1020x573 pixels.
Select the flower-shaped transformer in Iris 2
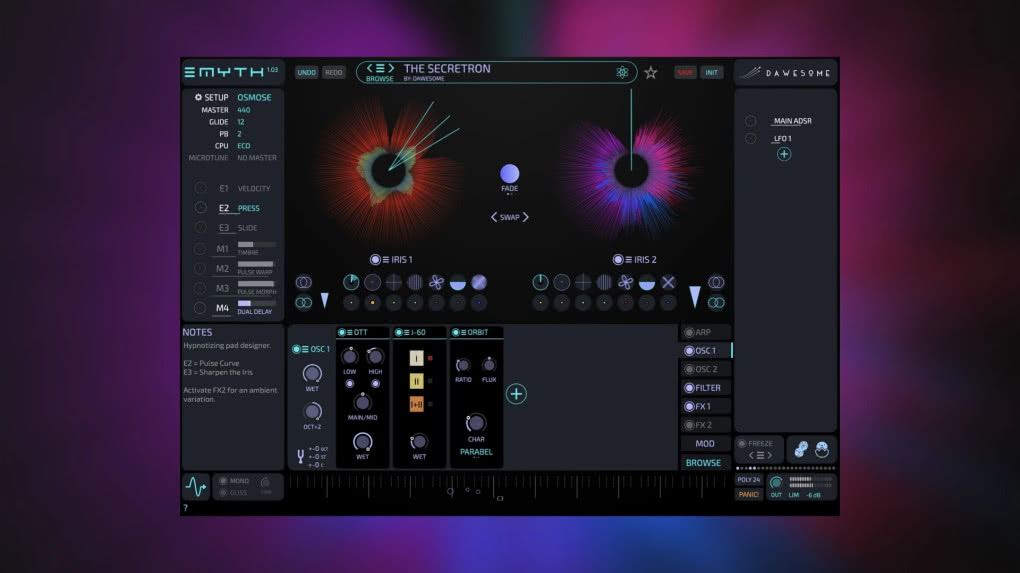(x=625, y=282)
